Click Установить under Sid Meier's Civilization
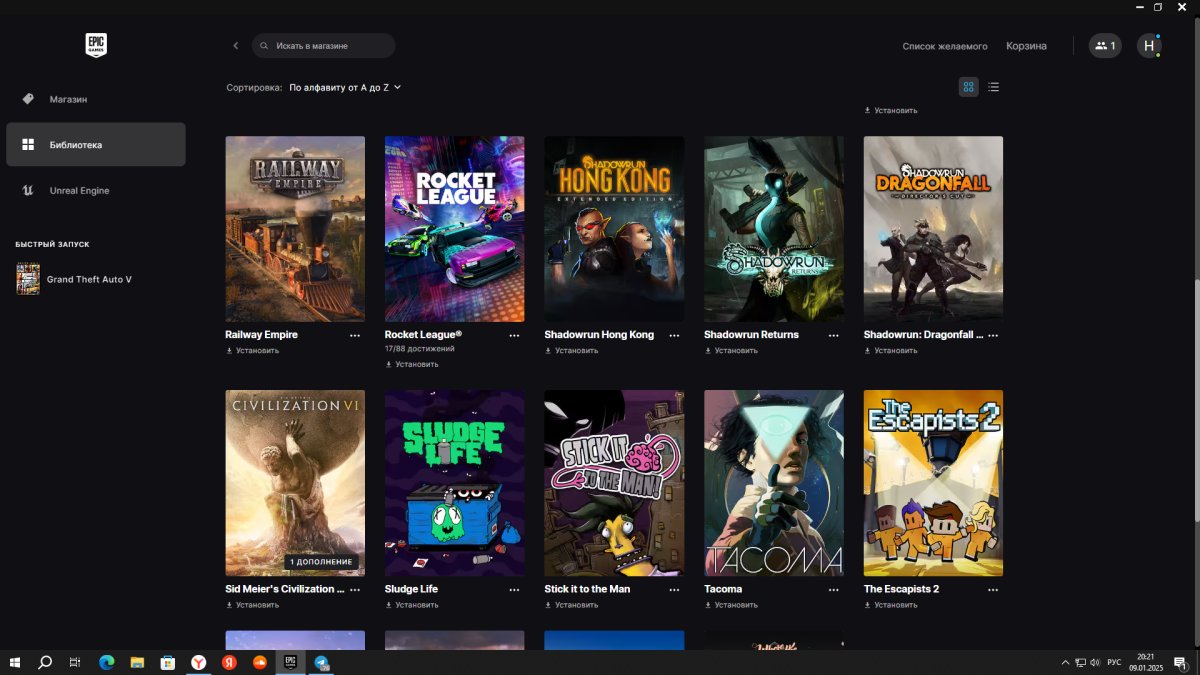 tap(253, 605)
